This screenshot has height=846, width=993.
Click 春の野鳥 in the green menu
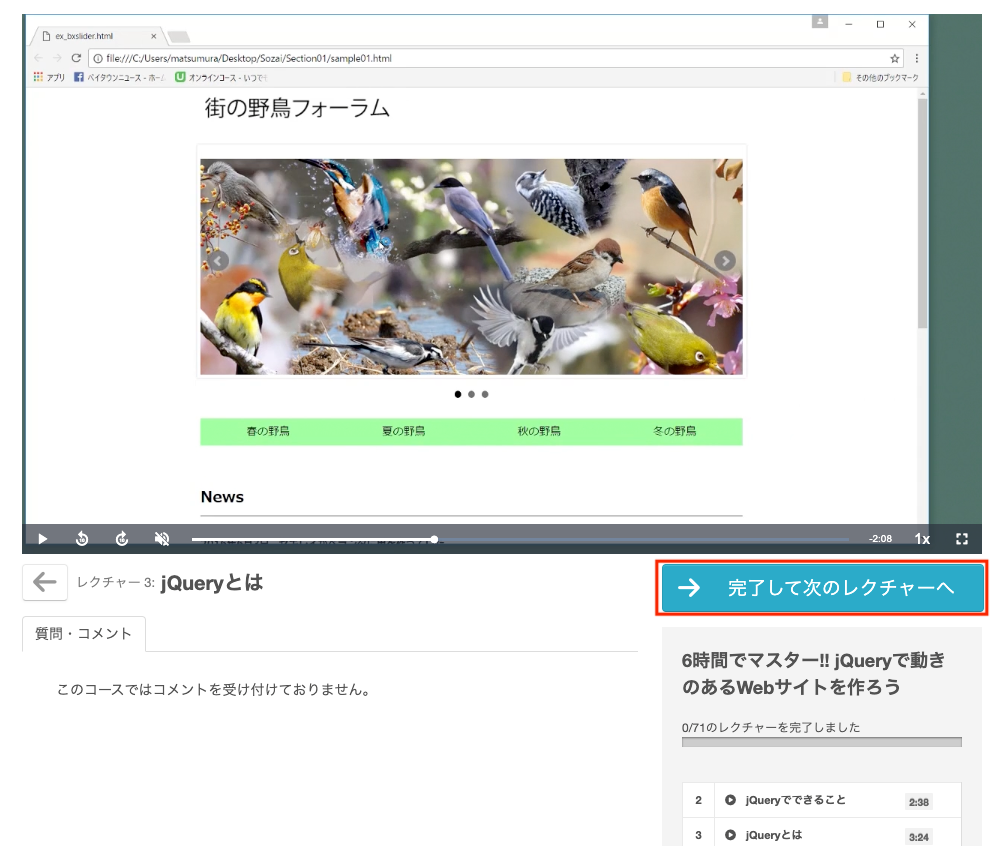pos(268,432)
